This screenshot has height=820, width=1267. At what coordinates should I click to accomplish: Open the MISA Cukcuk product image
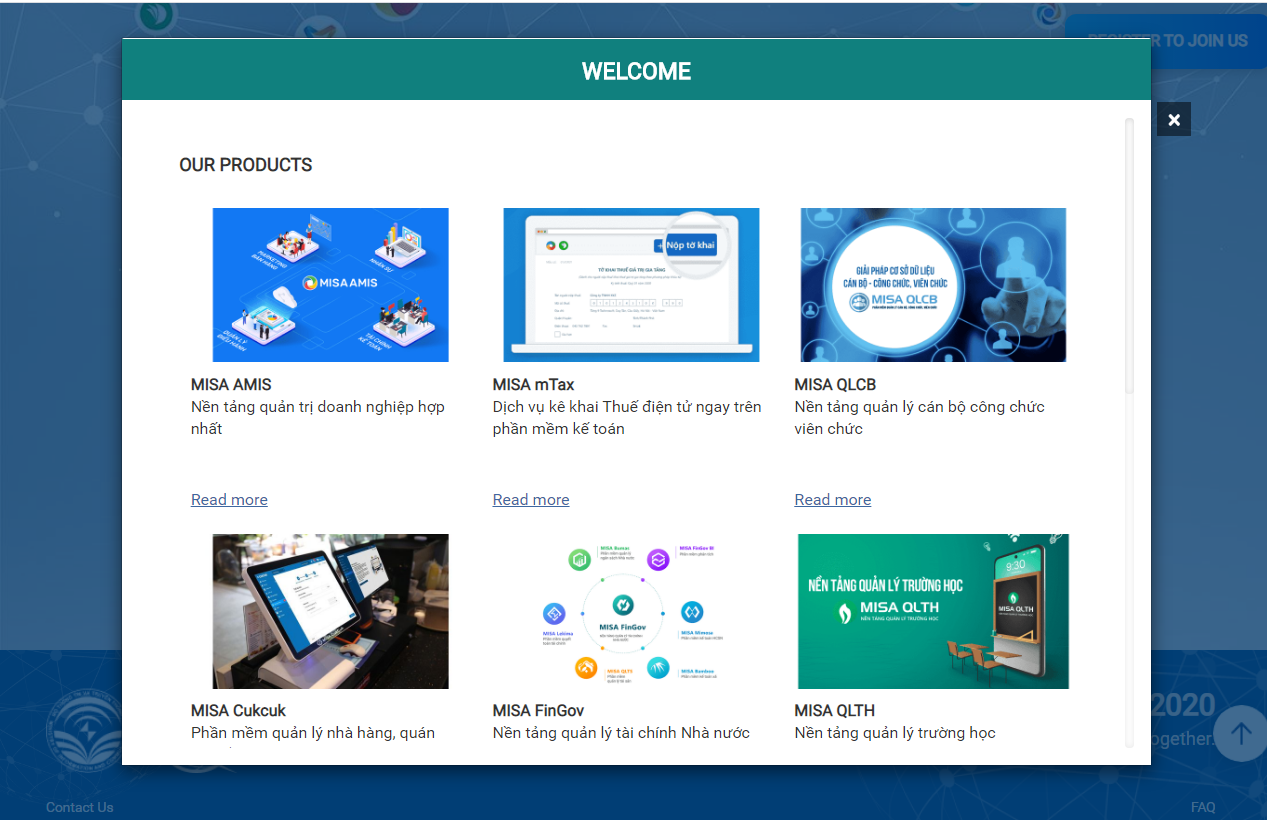tap(330, 611)
